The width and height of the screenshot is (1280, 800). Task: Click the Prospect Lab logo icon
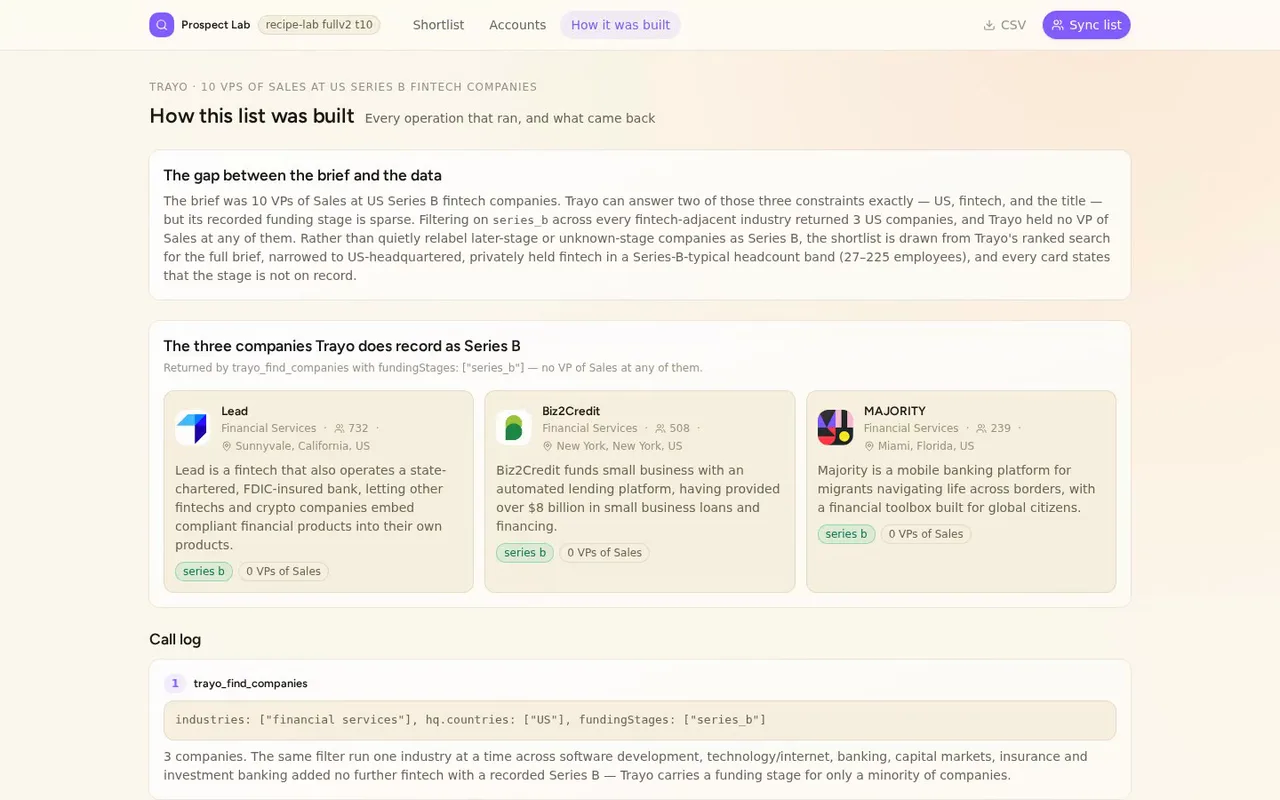[162, 25]
